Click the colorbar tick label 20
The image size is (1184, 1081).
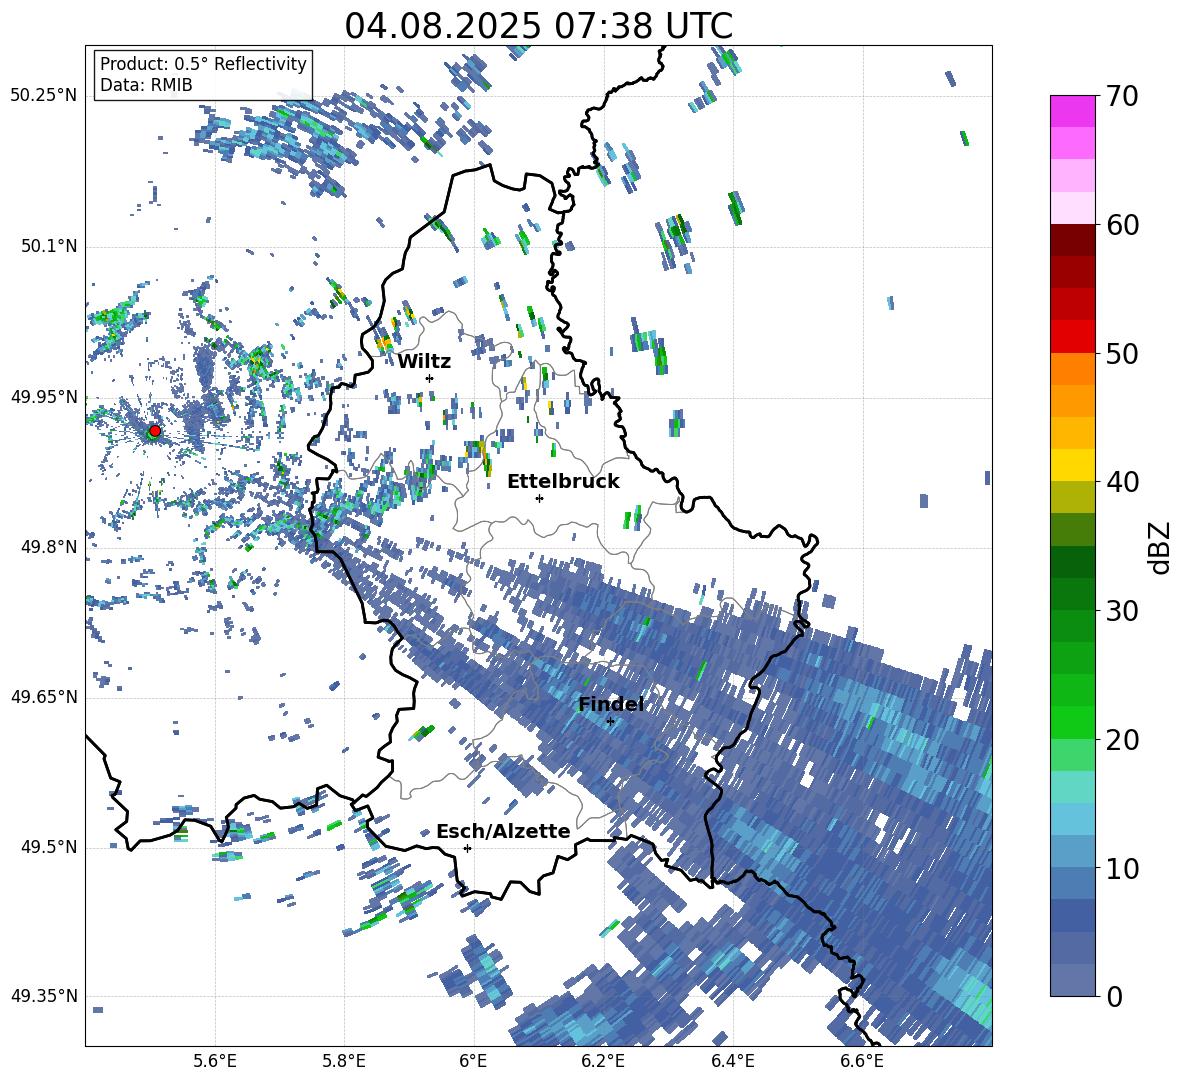1121,739
